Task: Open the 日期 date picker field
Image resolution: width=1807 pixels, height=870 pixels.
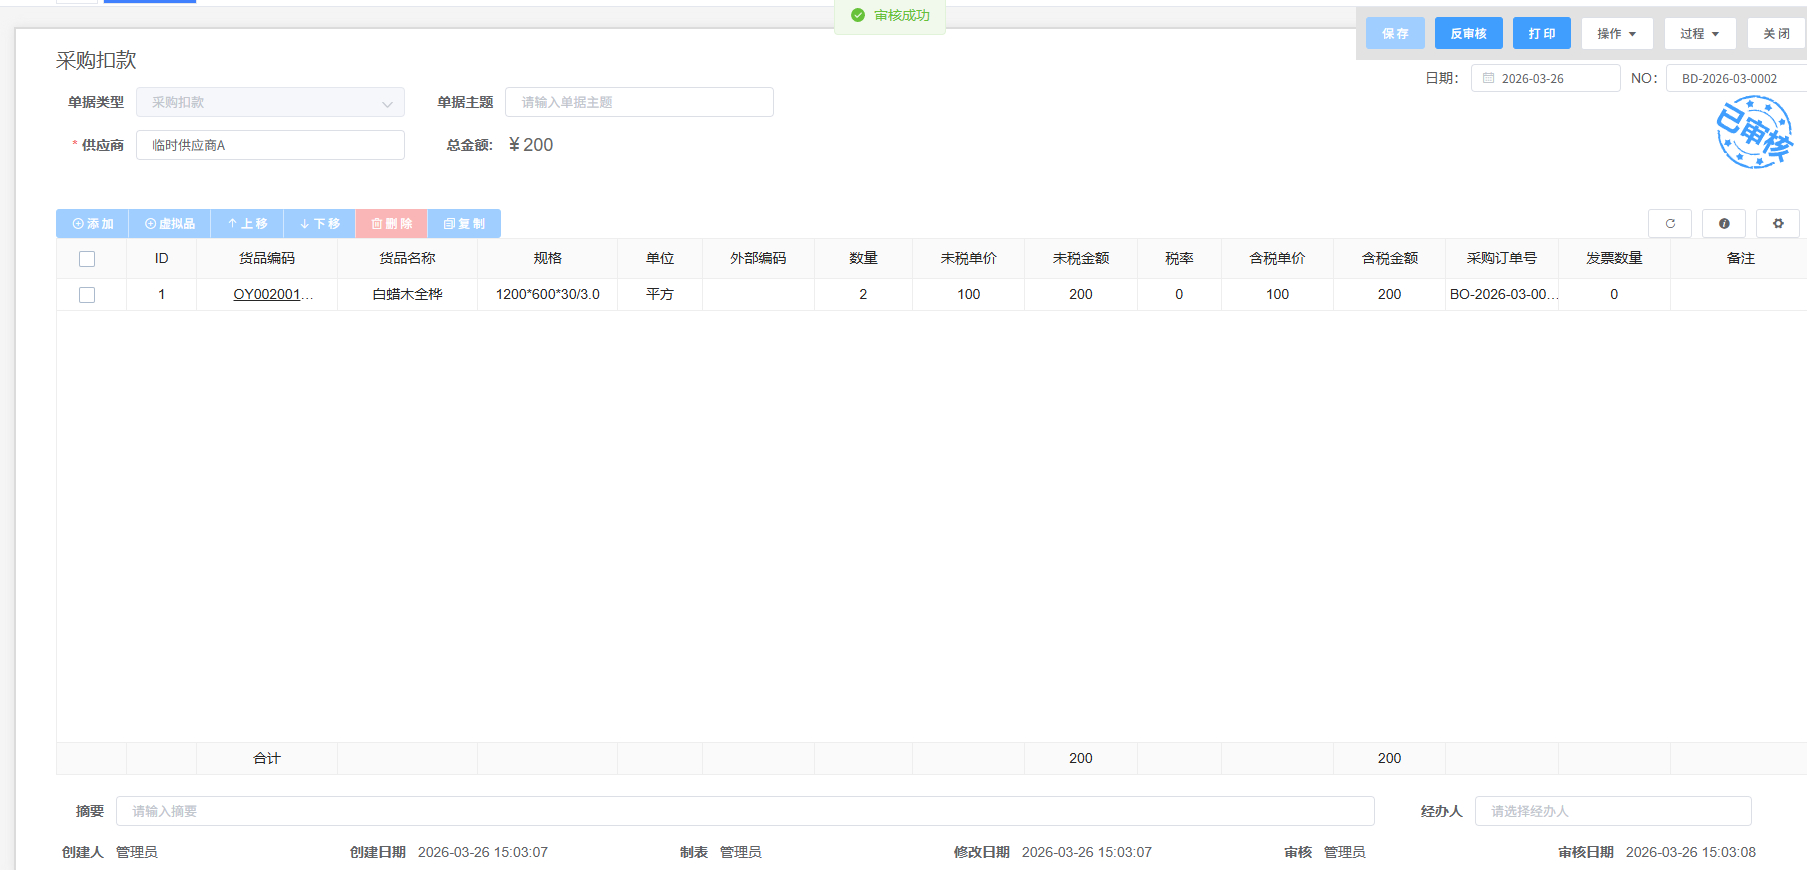Action: coord(1545,79)
